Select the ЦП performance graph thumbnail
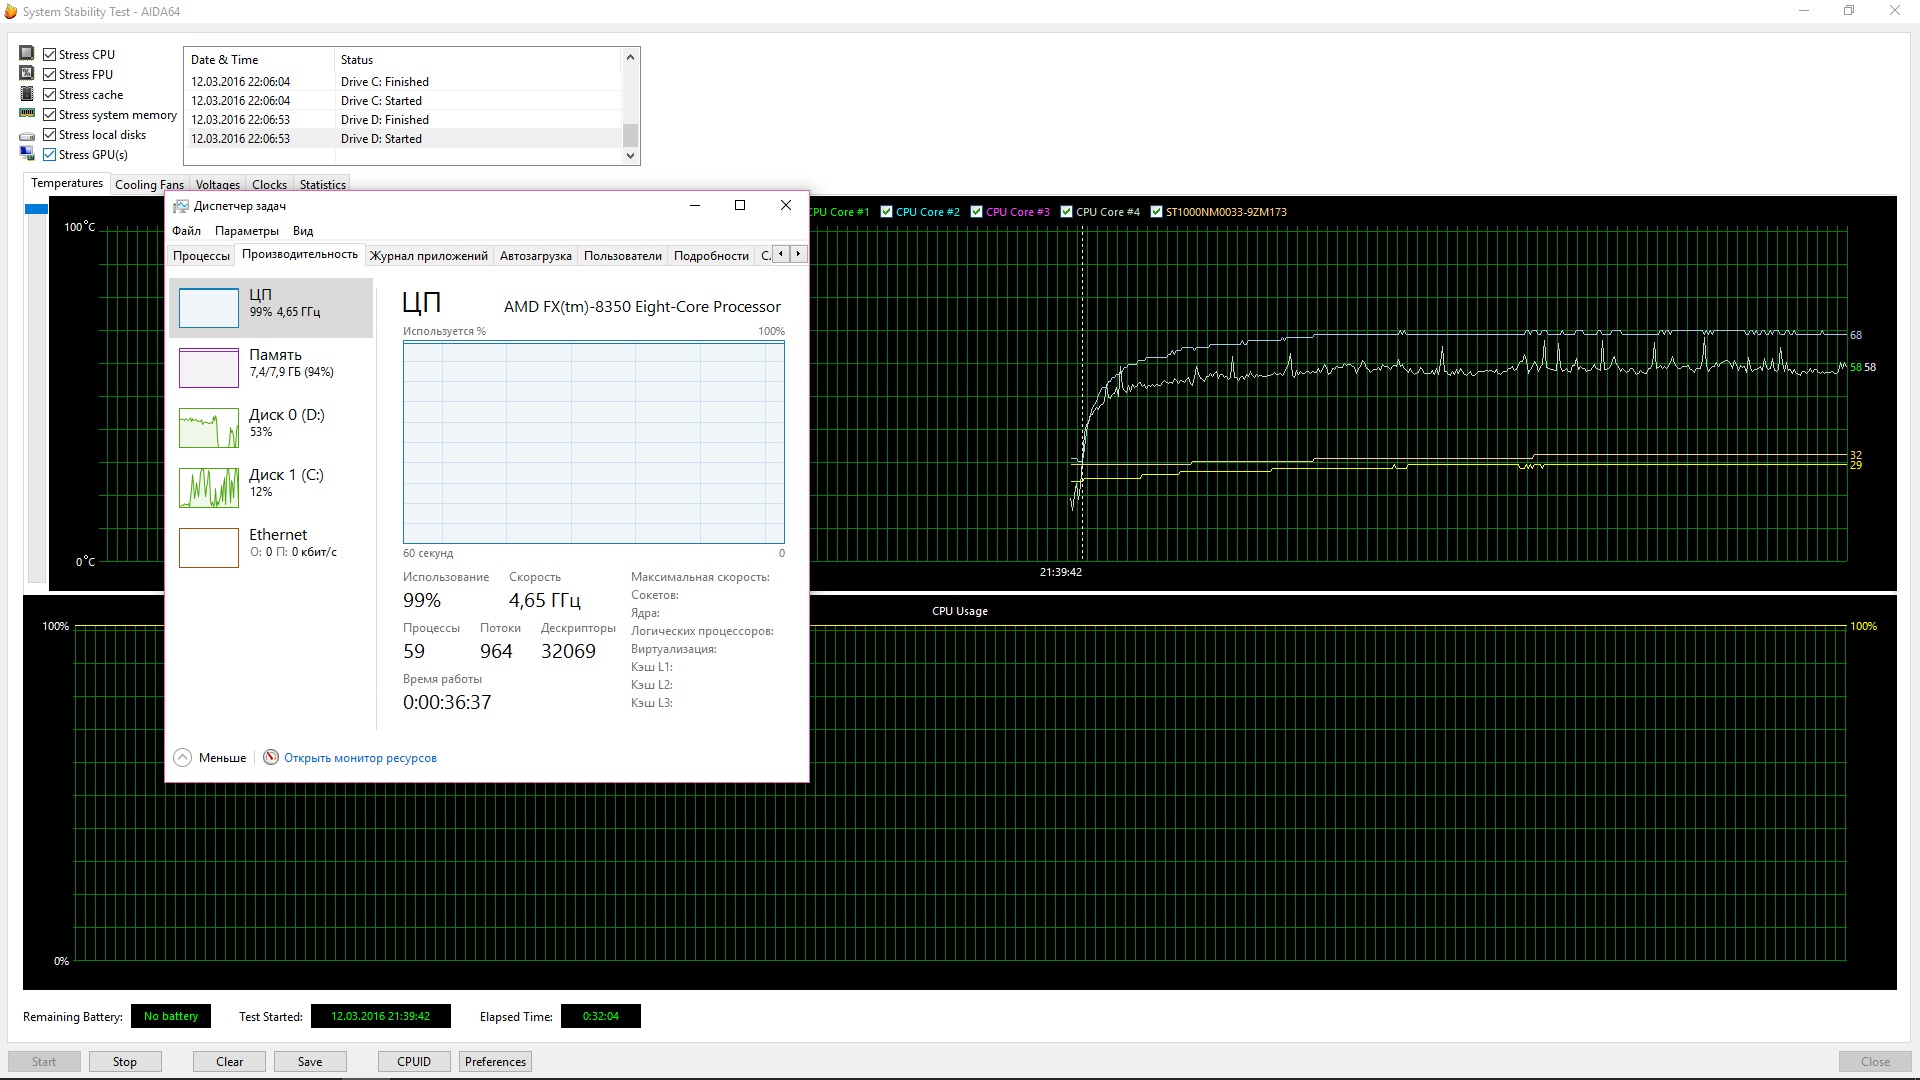Viewport: 1920px width, 1080px height. pos(209,308)
